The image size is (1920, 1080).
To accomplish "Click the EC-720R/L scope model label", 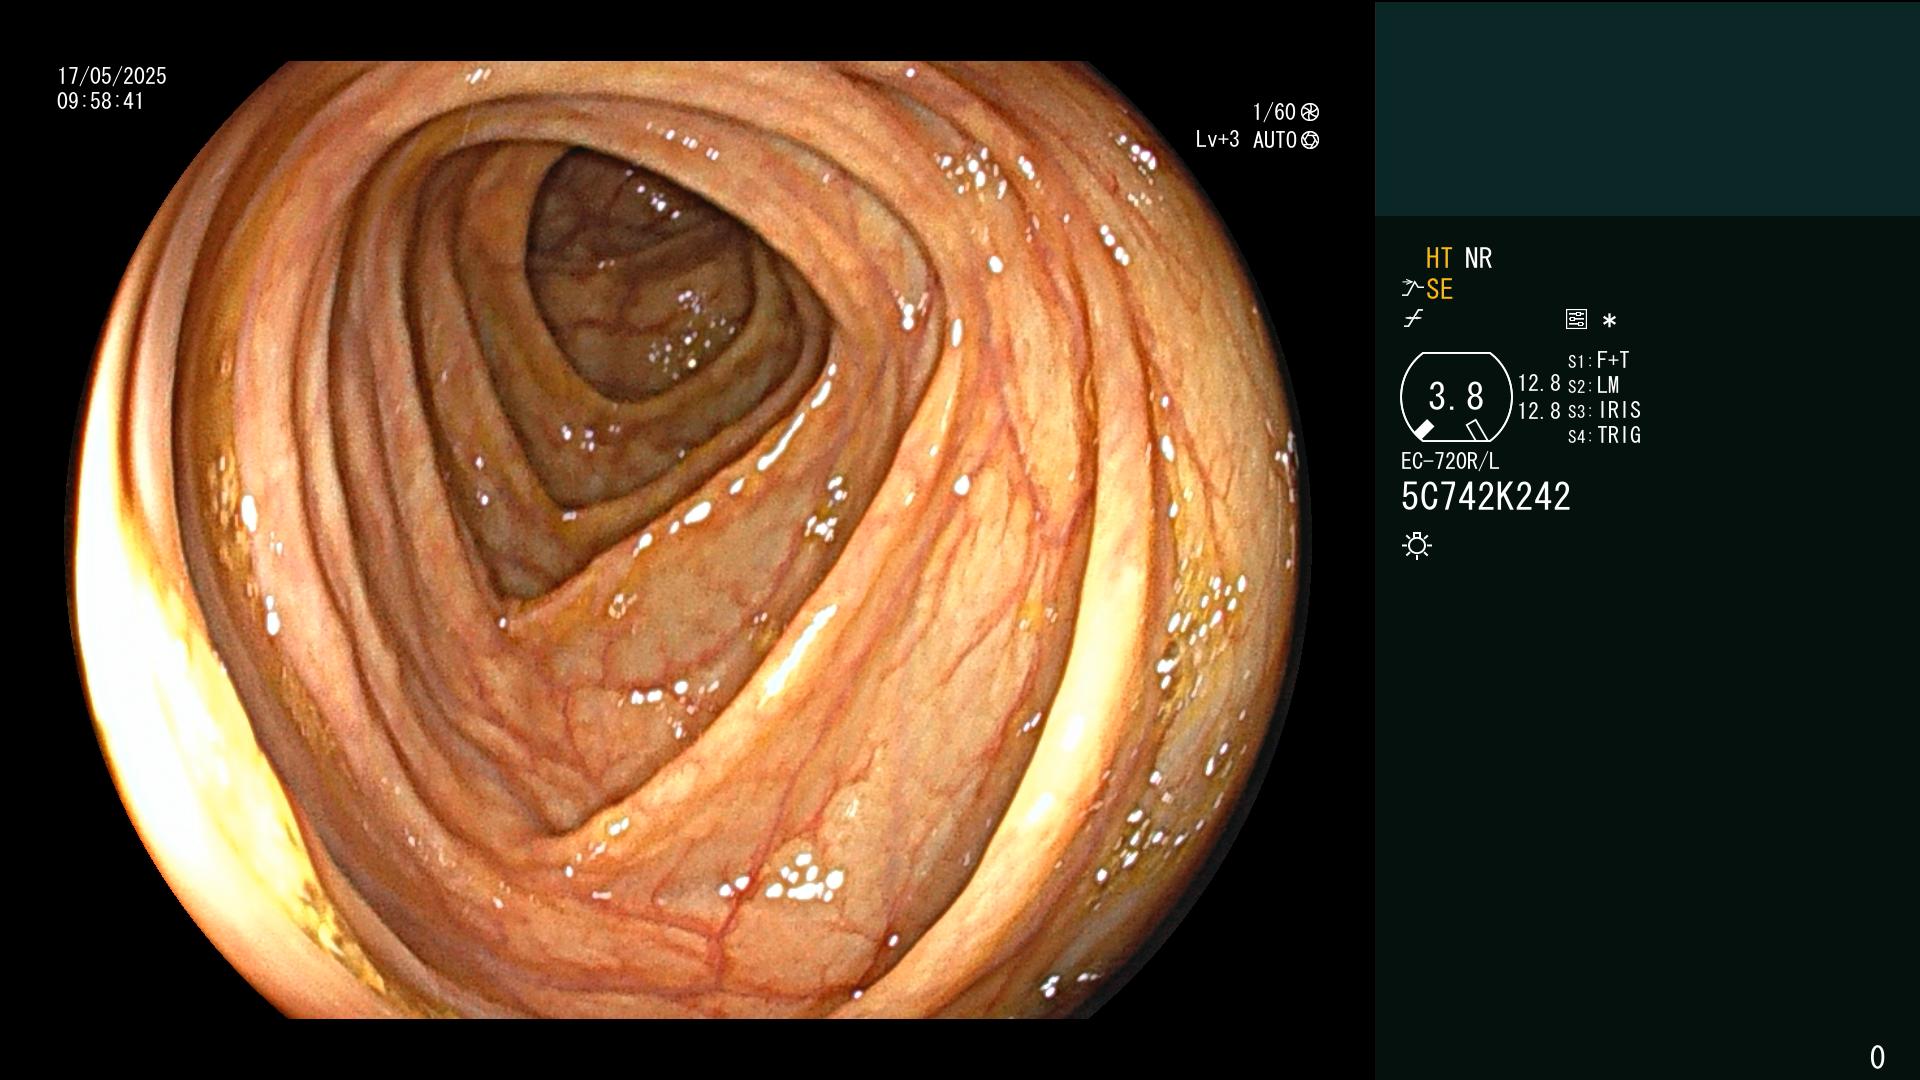I will pyautogui.click(x=1450, y=461).
